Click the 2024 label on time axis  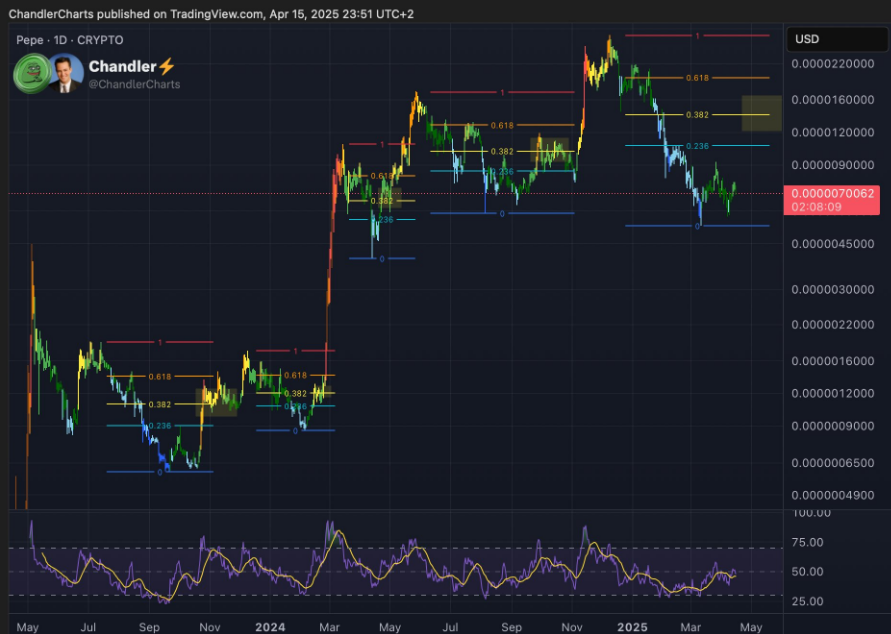click(x=270, y=626)
